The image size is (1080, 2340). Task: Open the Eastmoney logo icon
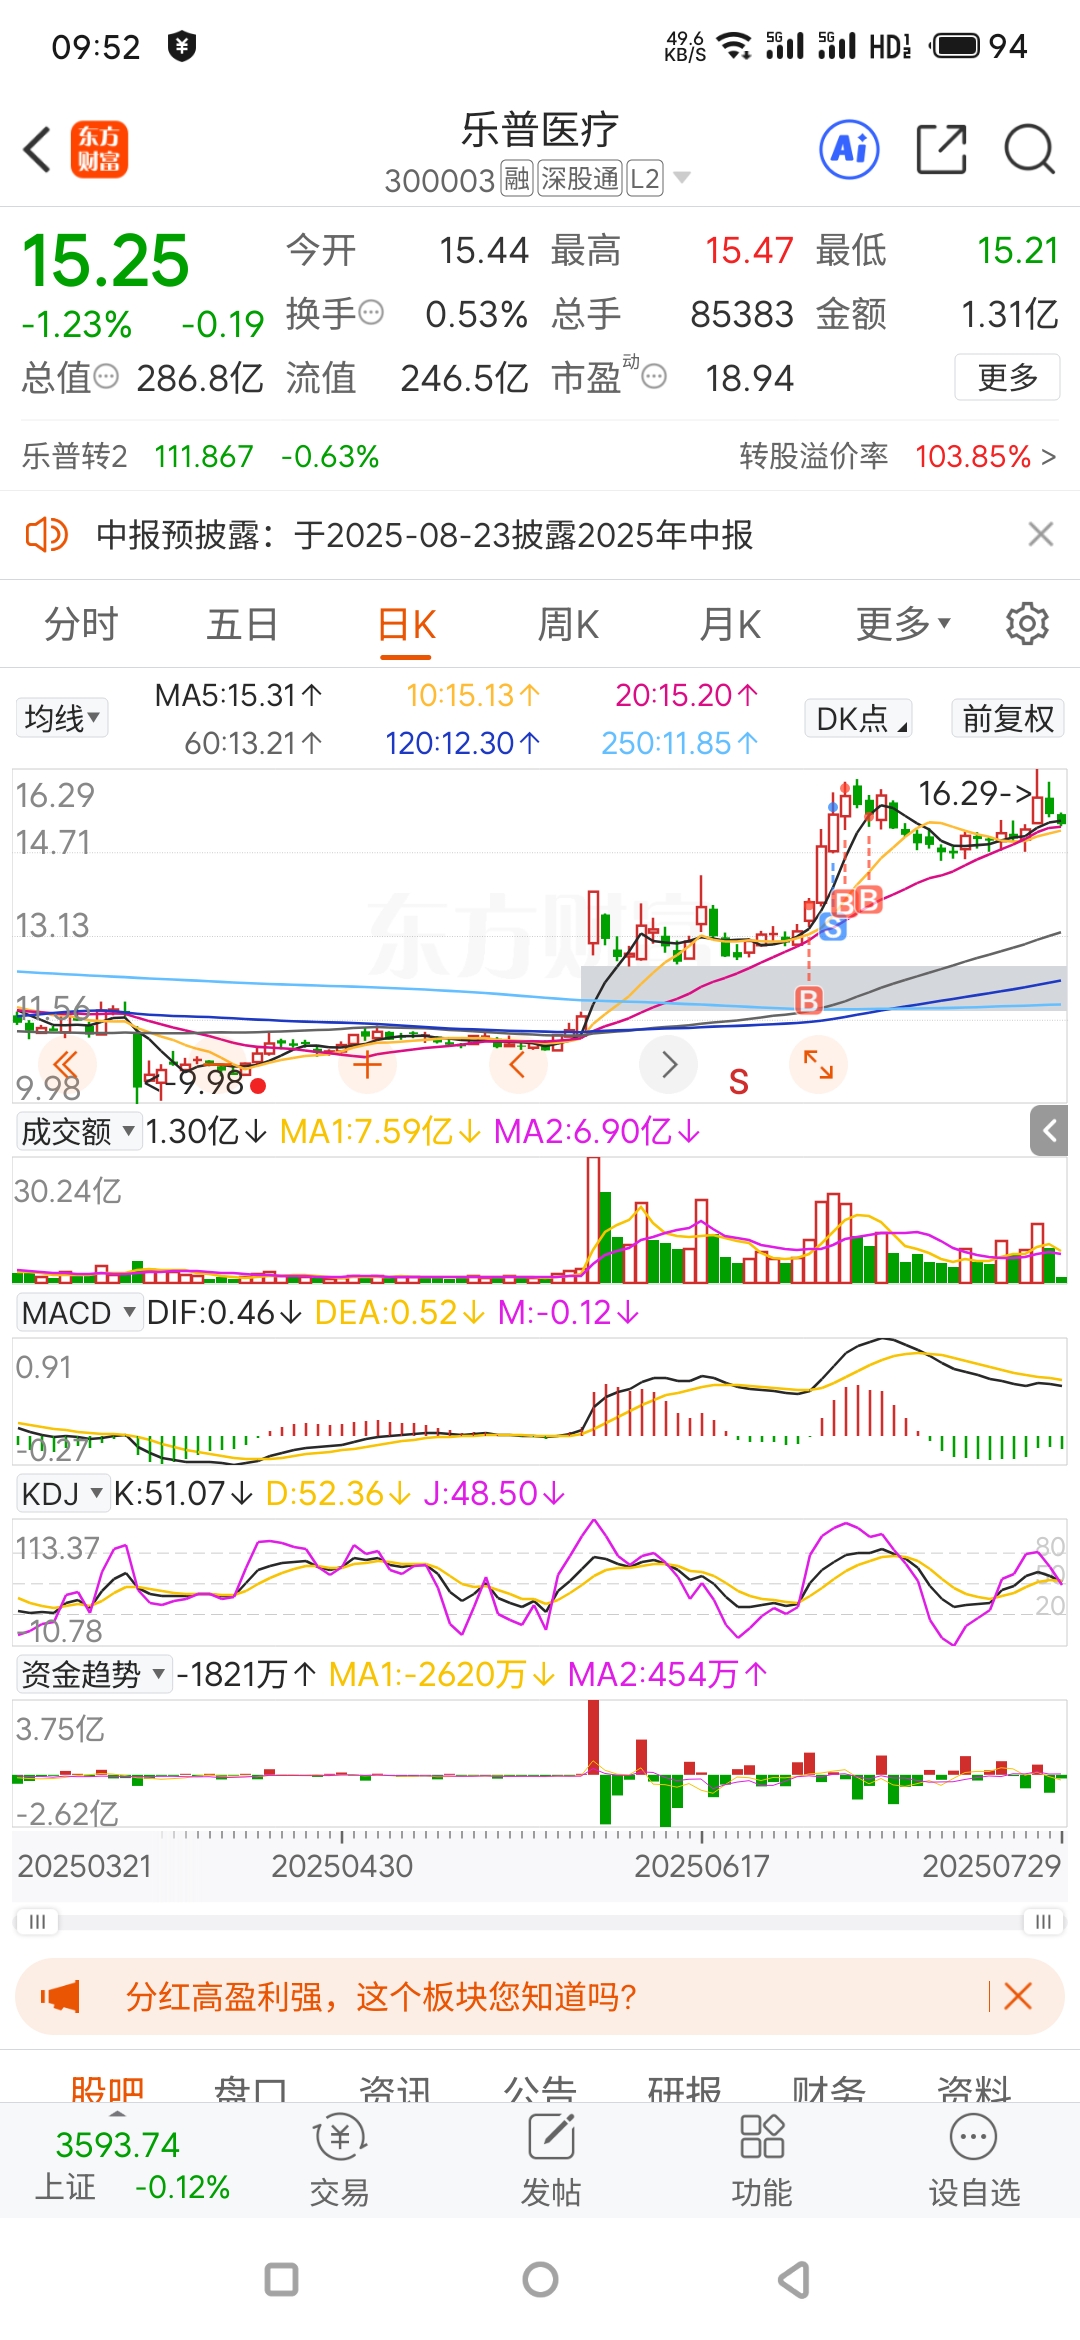coord(99,150)
